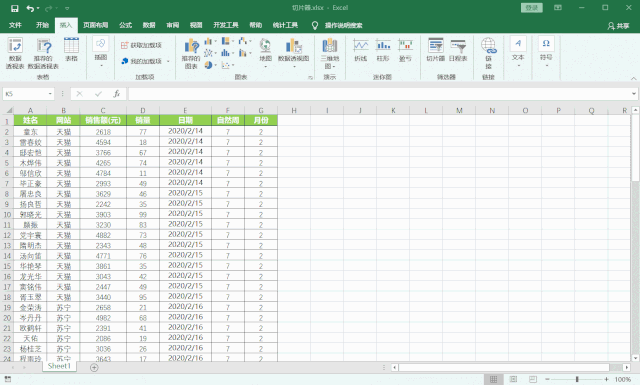Click the vertical scrollbar down arrow
640x385 pixels.
click(x=635, y=358)
